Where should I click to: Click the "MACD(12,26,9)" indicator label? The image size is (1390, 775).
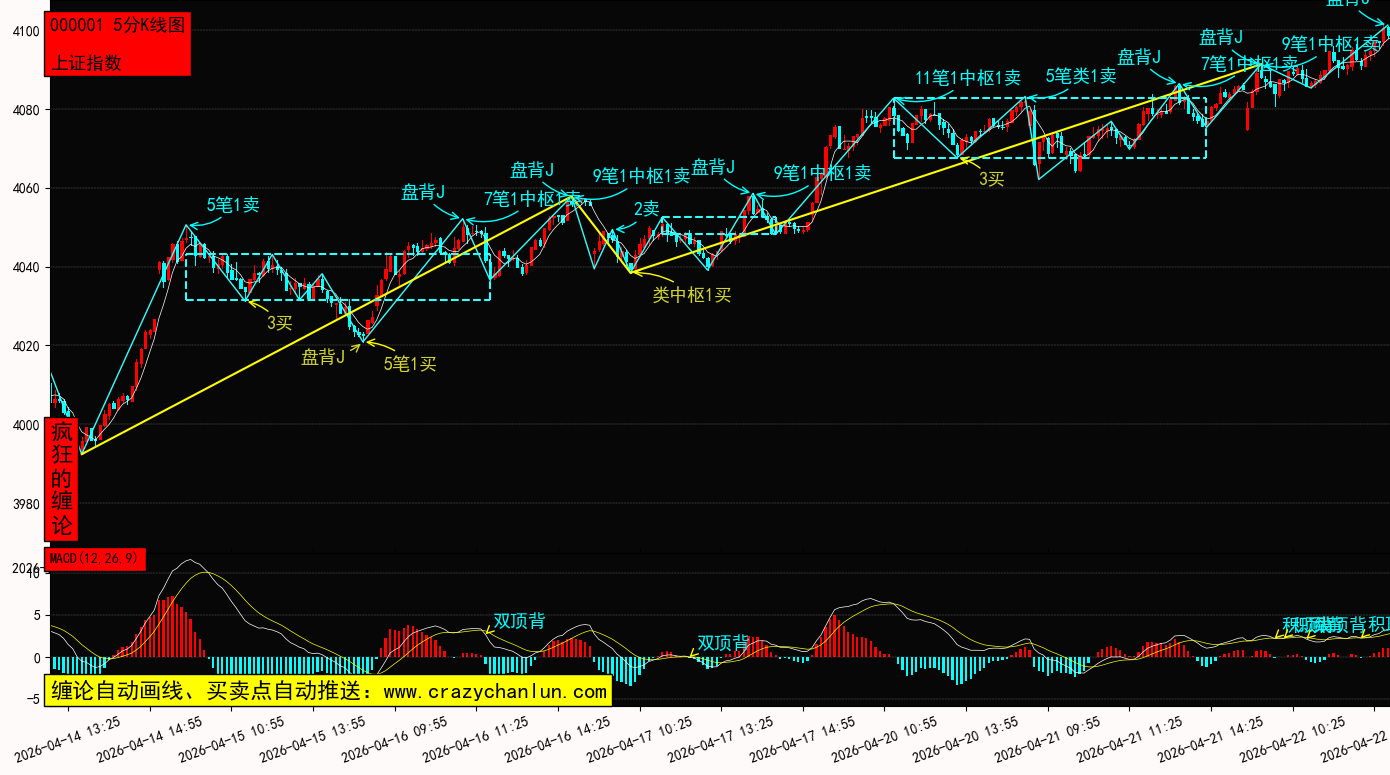pos(95,558)
